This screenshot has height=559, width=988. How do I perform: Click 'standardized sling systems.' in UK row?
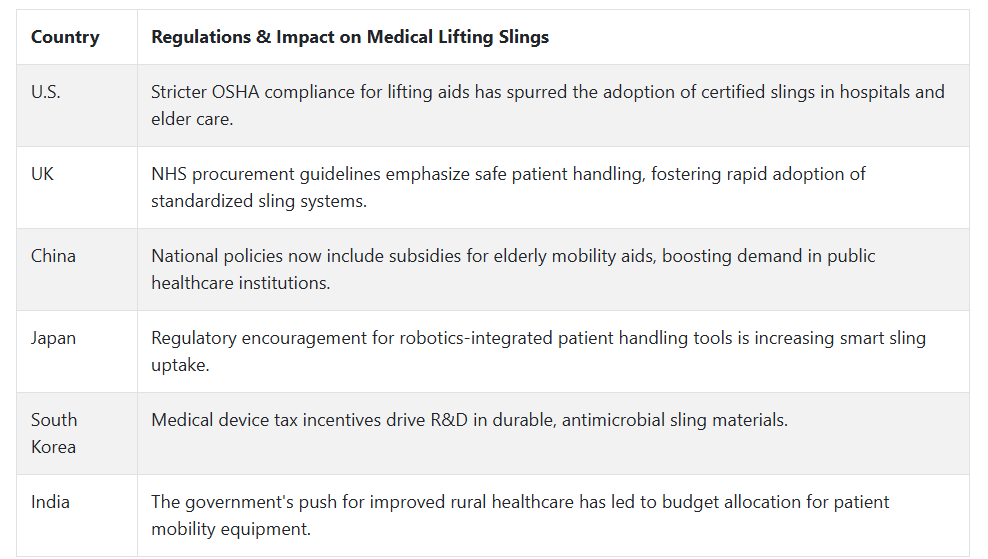[259, 201]
